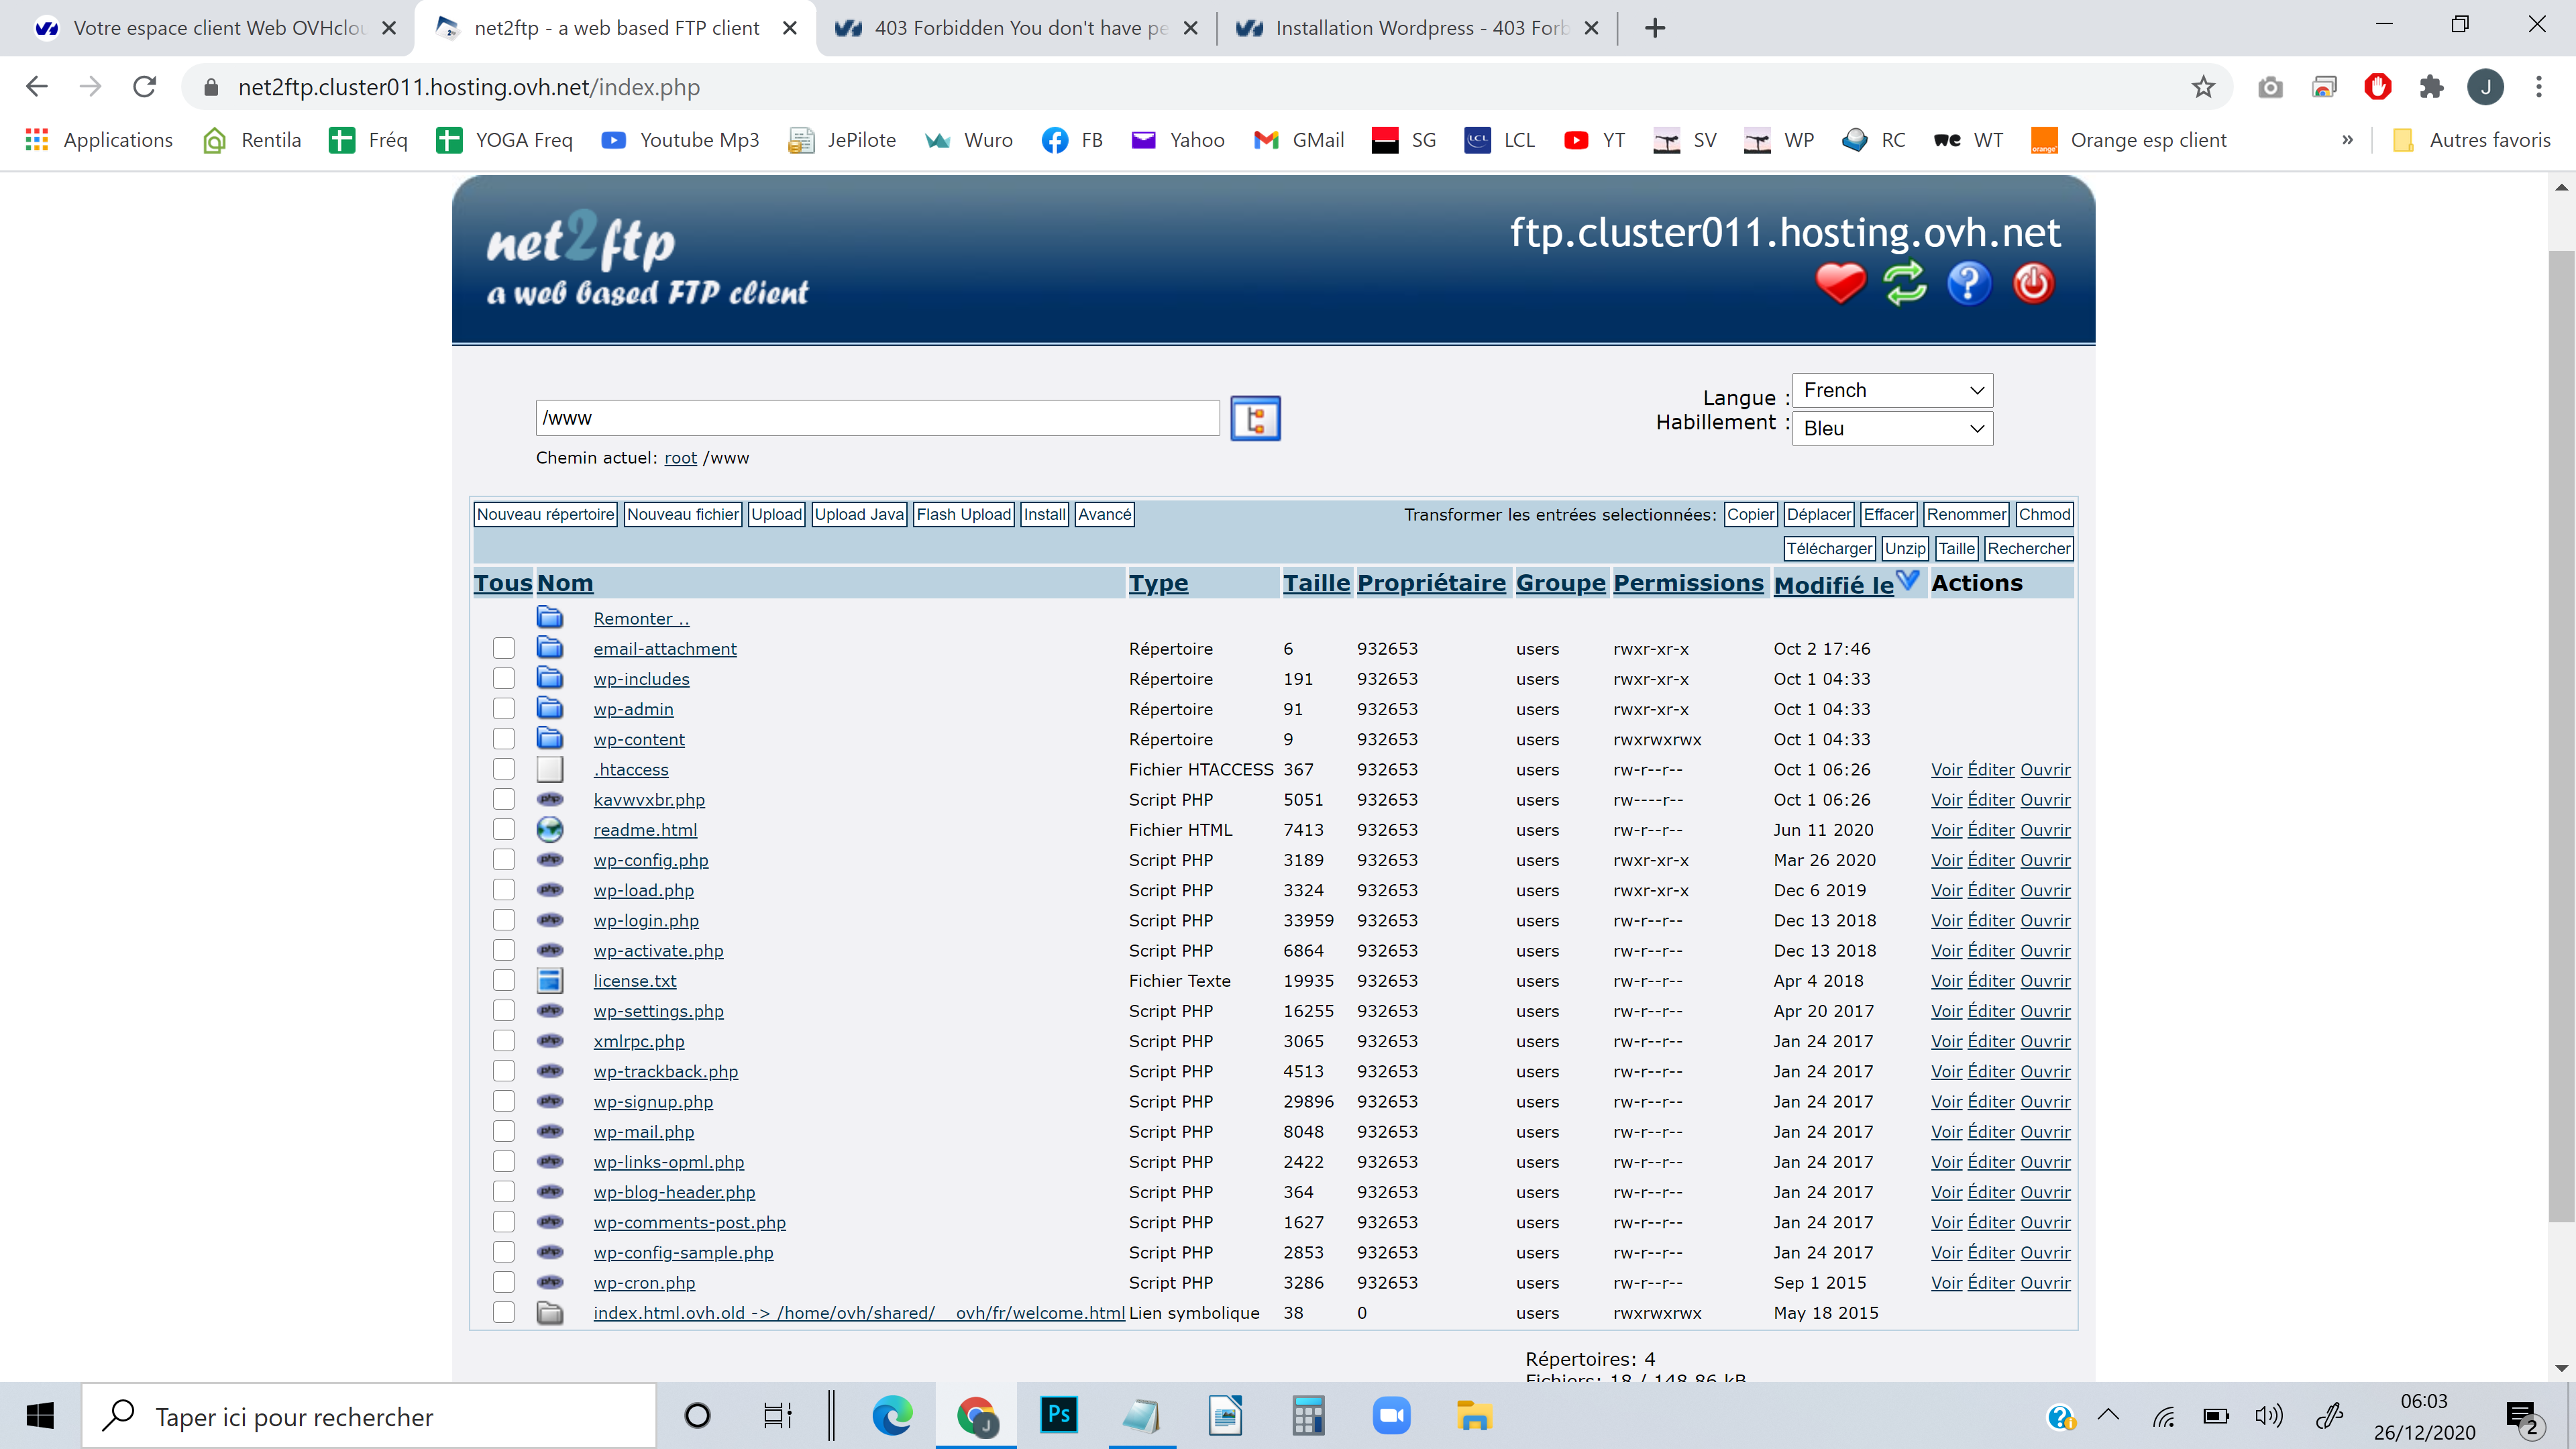Click the green refresh arrows icon
This screenshot has width=2576, height=1449.
tap(1904, 283)
